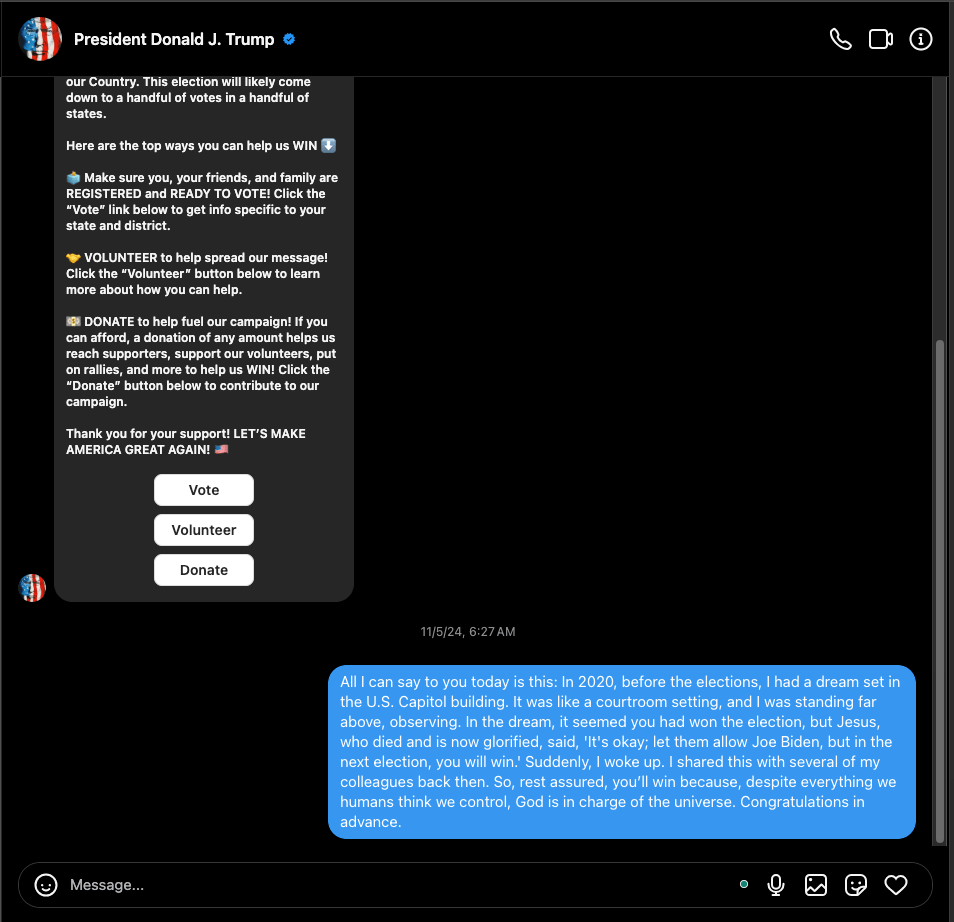Image resolution: width=954 pixels, height=922 pixels.
Task: Choose a sticker or GIF icon
Action: [855, 884]
